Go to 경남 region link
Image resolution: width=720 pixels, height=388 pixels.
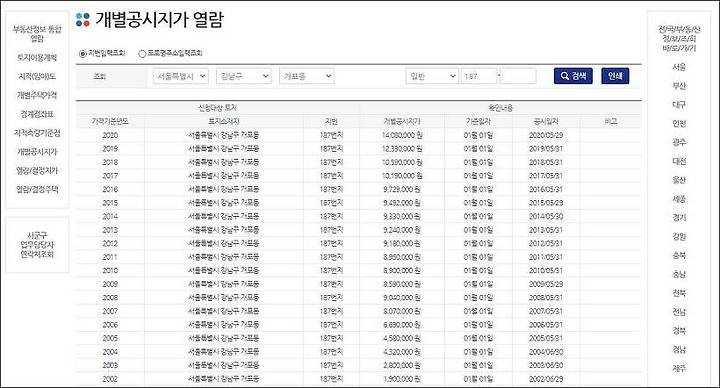[x=679, y=349]
